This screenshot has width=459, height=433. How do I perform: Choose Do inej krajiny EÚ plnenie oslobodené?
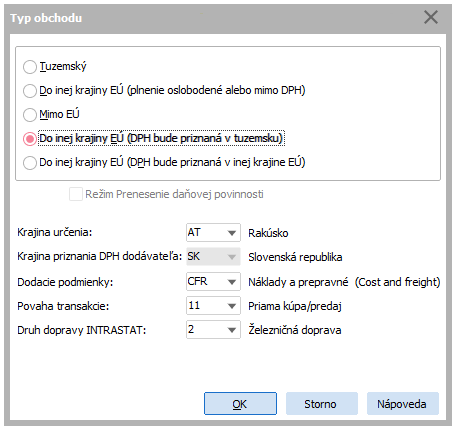pyautogui.click(x=30, y=91)
